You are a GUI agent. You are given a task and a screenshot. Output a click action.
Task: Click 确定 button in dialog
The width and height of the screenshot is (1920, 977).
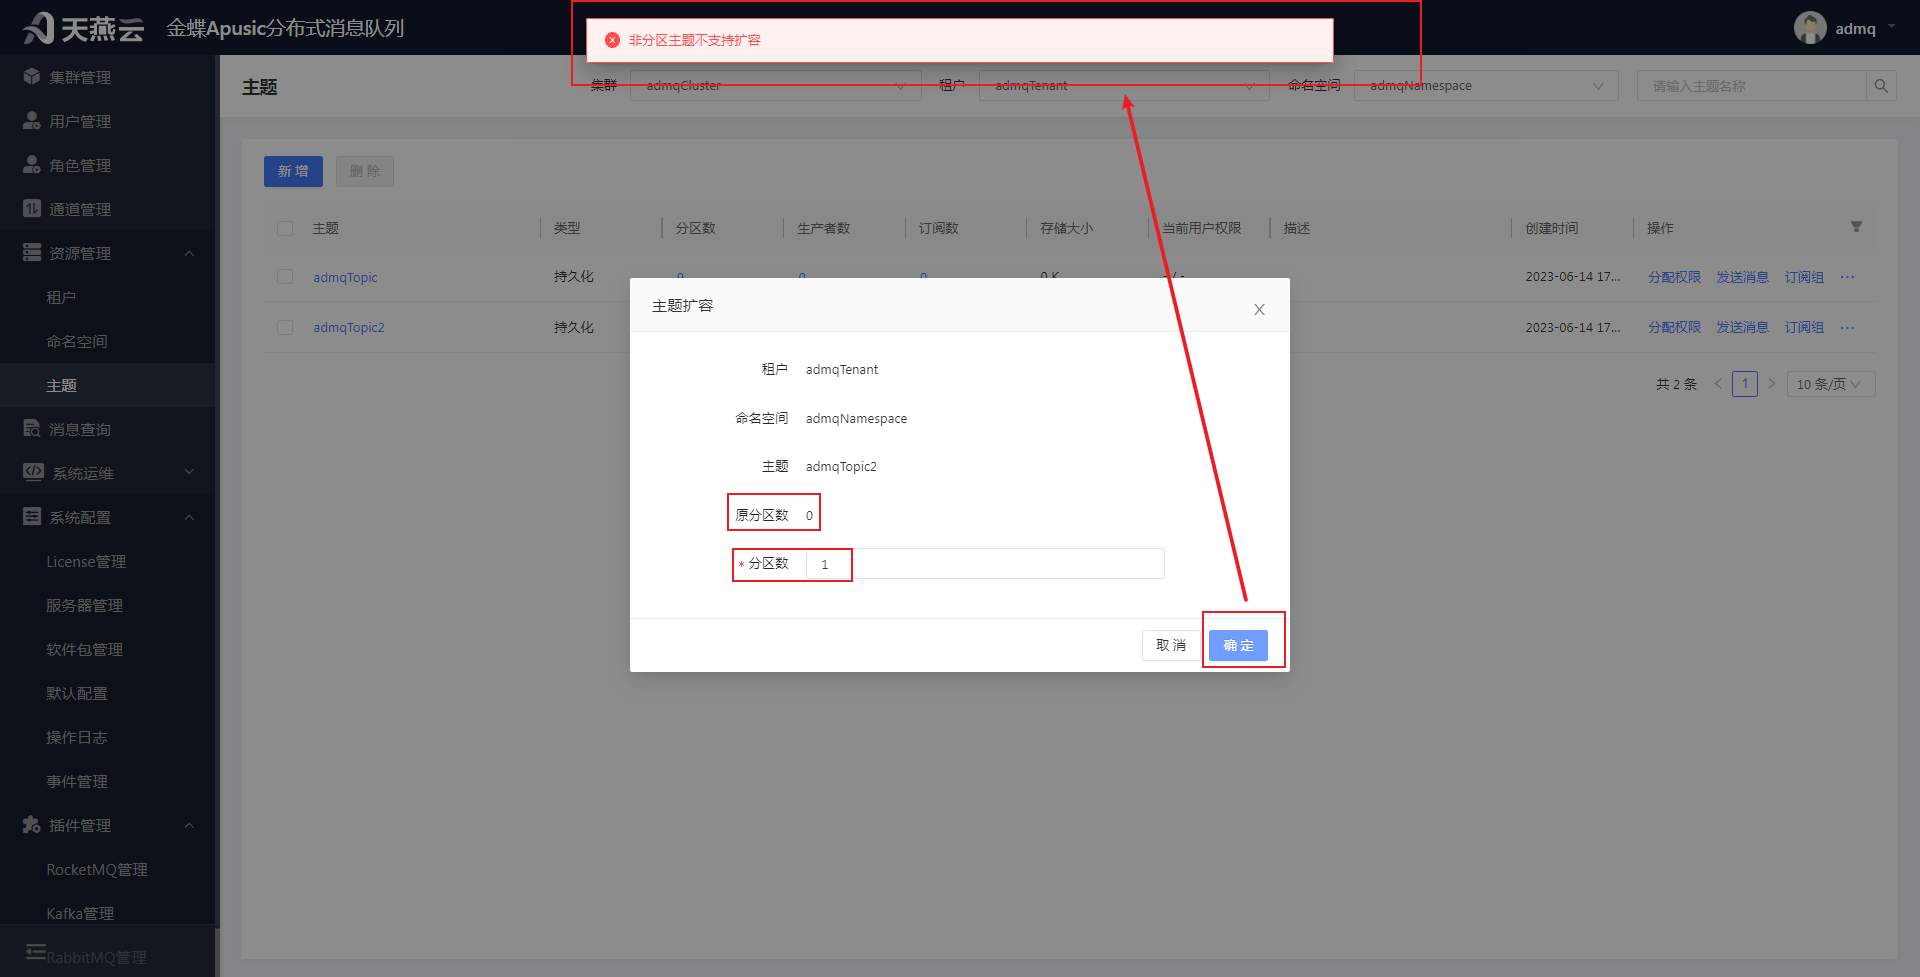coord(1238,645)
